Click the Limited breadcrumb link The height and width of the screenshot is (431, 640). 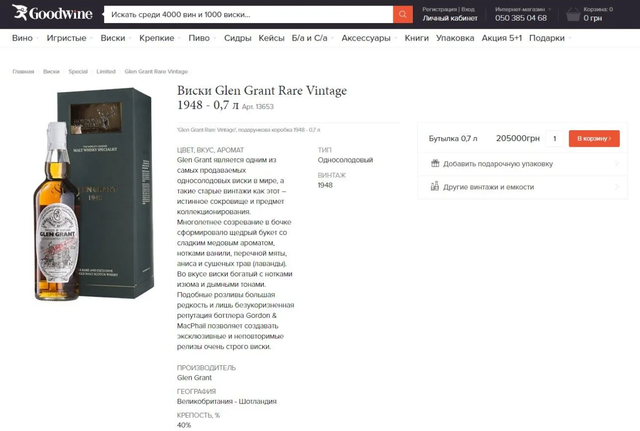pyautogui.click(x=106, y=71)
